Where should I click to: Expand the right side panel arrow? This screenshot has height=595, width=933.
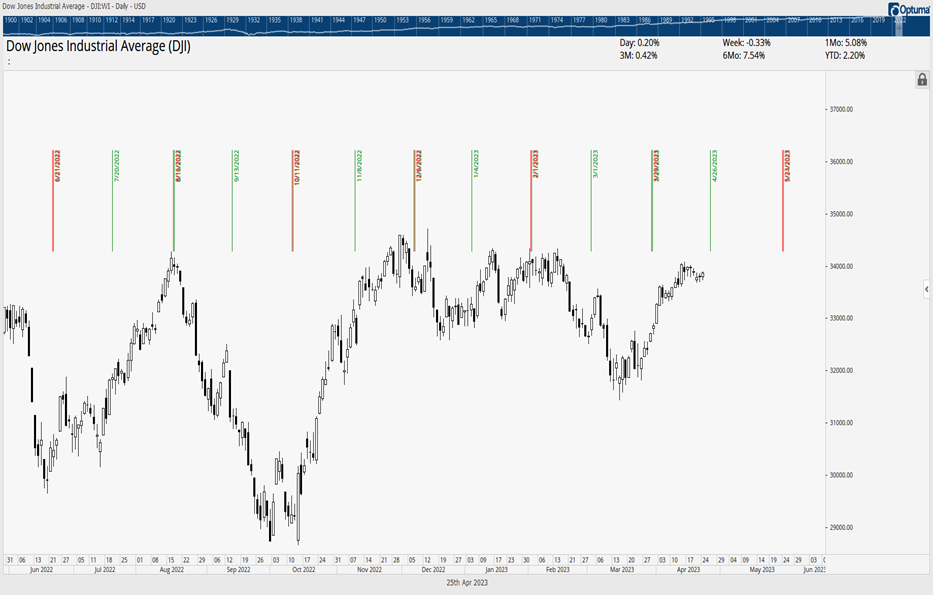(926, 290)
